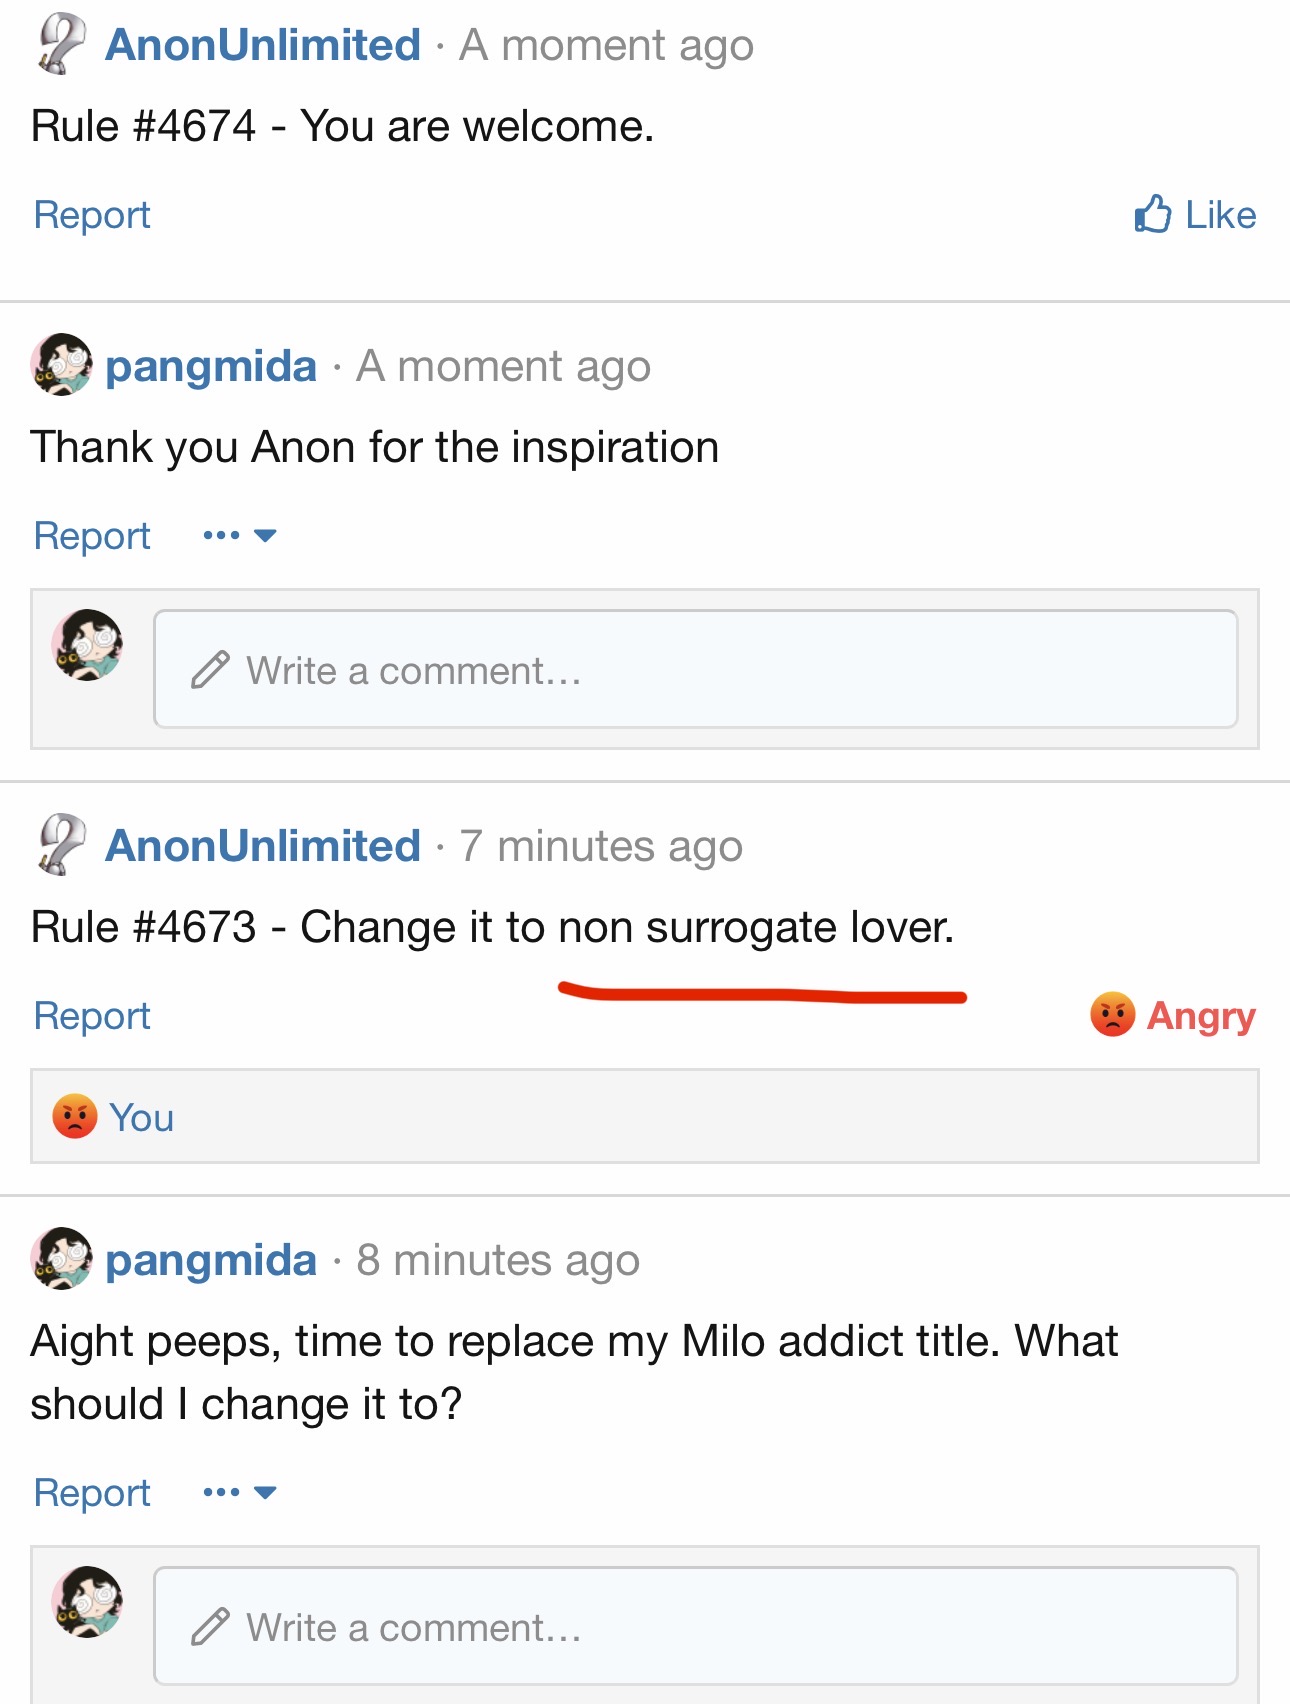This screenshot has width=1290, height=1704.
Task: Click pangmida's avatar on the Milo addict post
Action: click(62, 1259)
